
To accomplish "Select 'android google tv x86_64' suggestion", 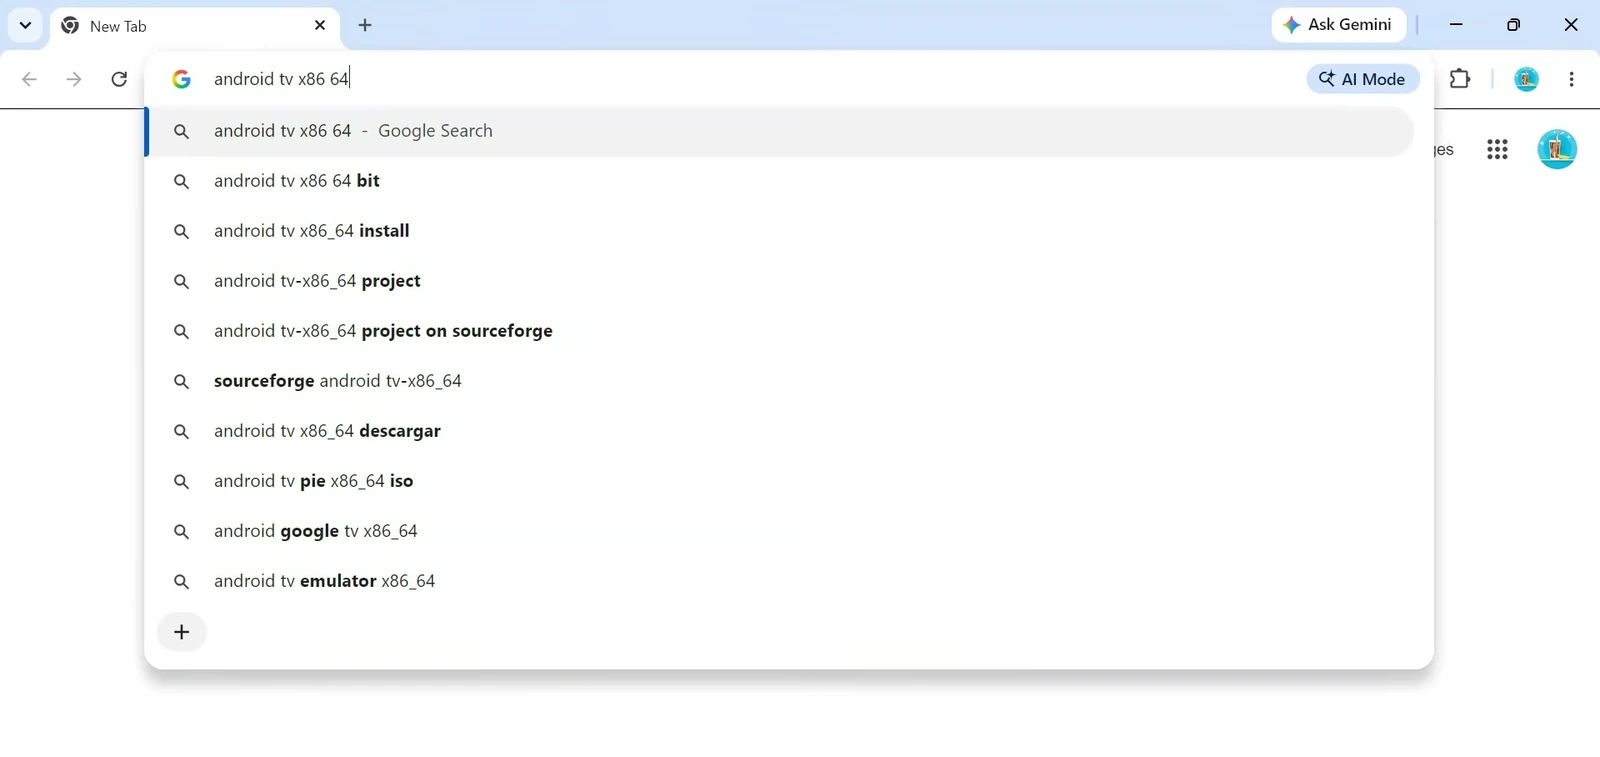I will 779,531.
